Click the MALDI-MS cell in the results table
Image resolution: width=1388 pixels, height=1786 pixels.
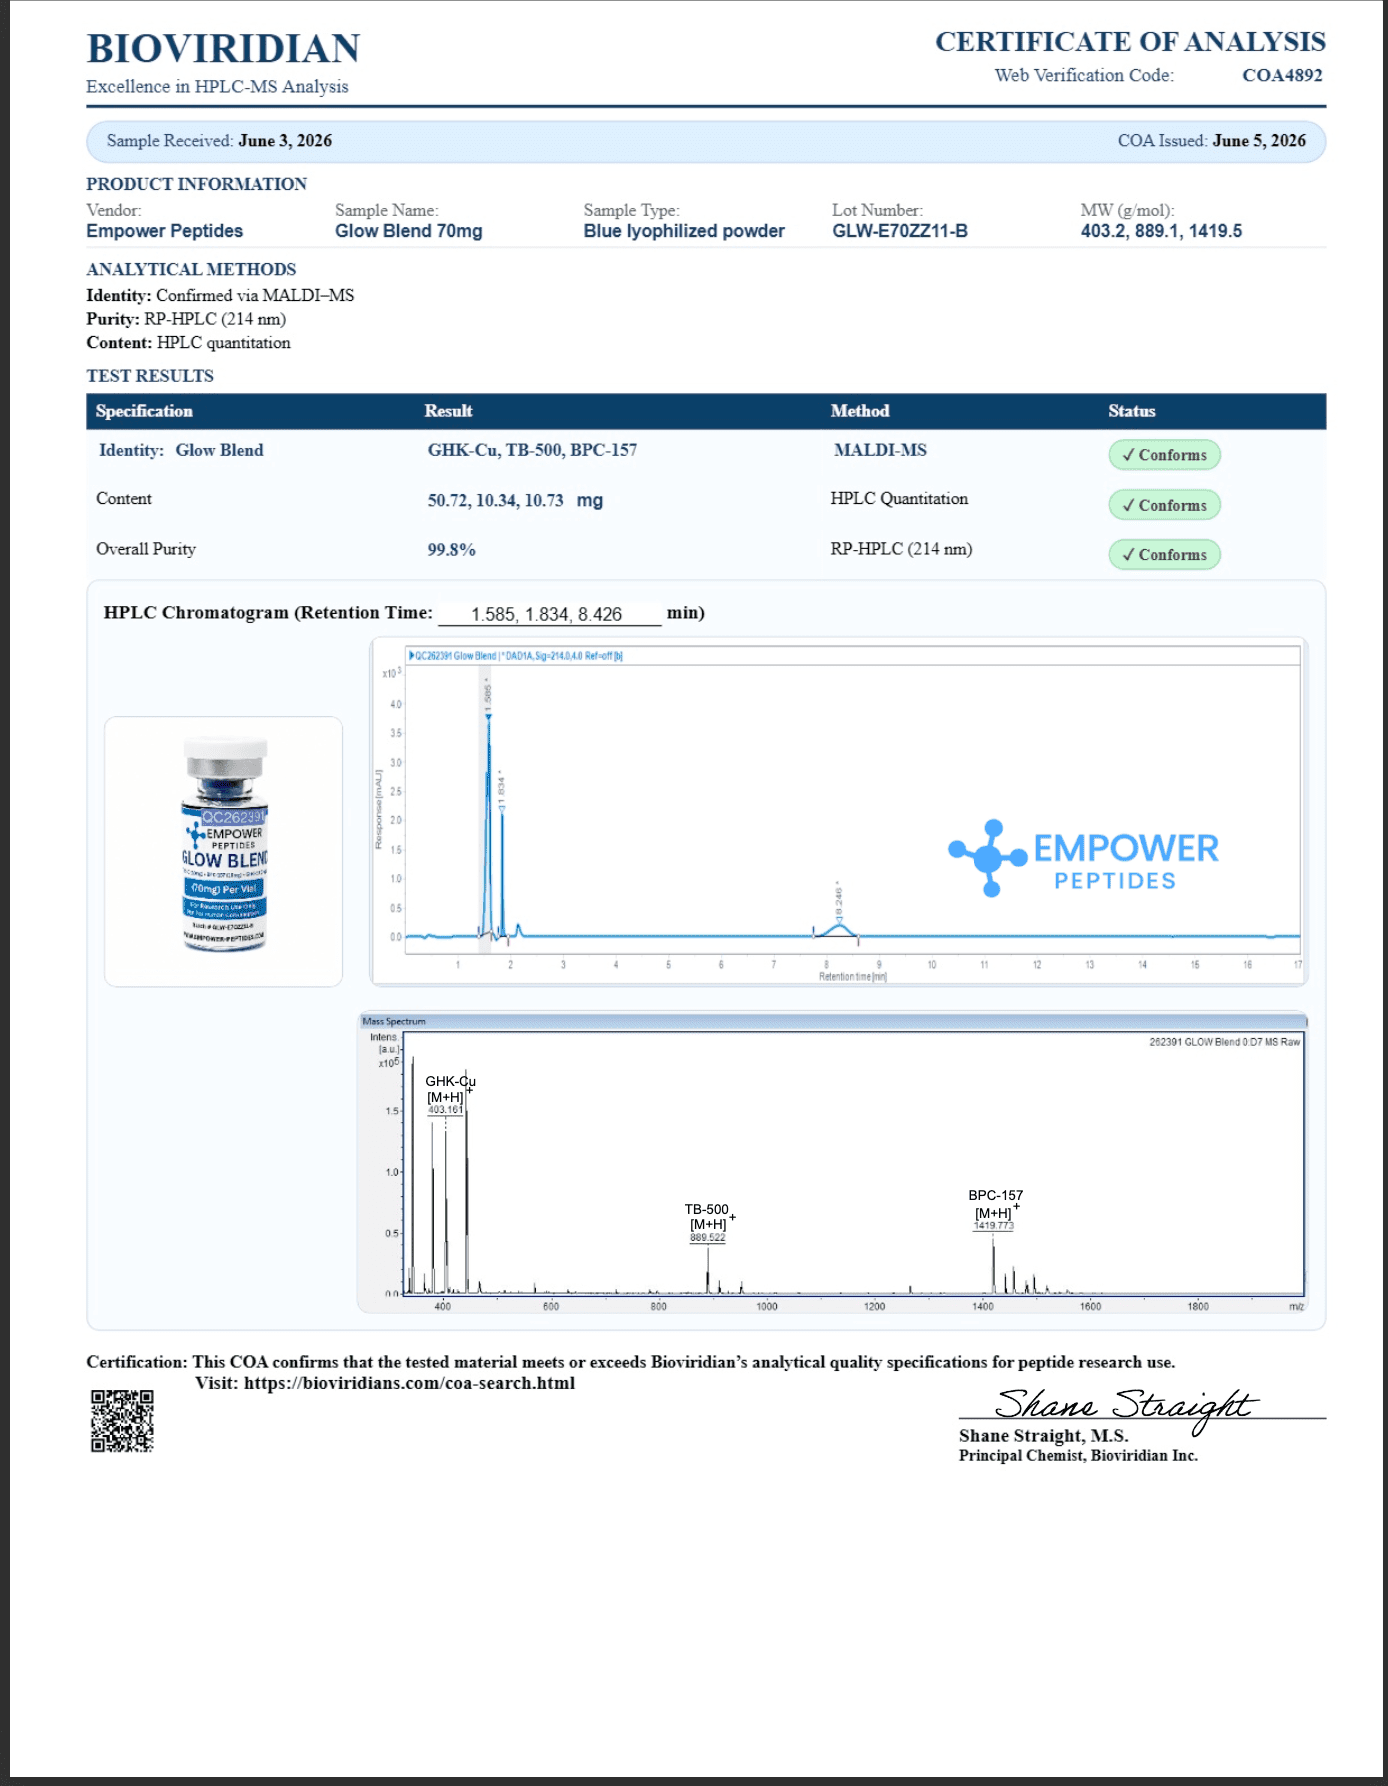coord(880,450)
